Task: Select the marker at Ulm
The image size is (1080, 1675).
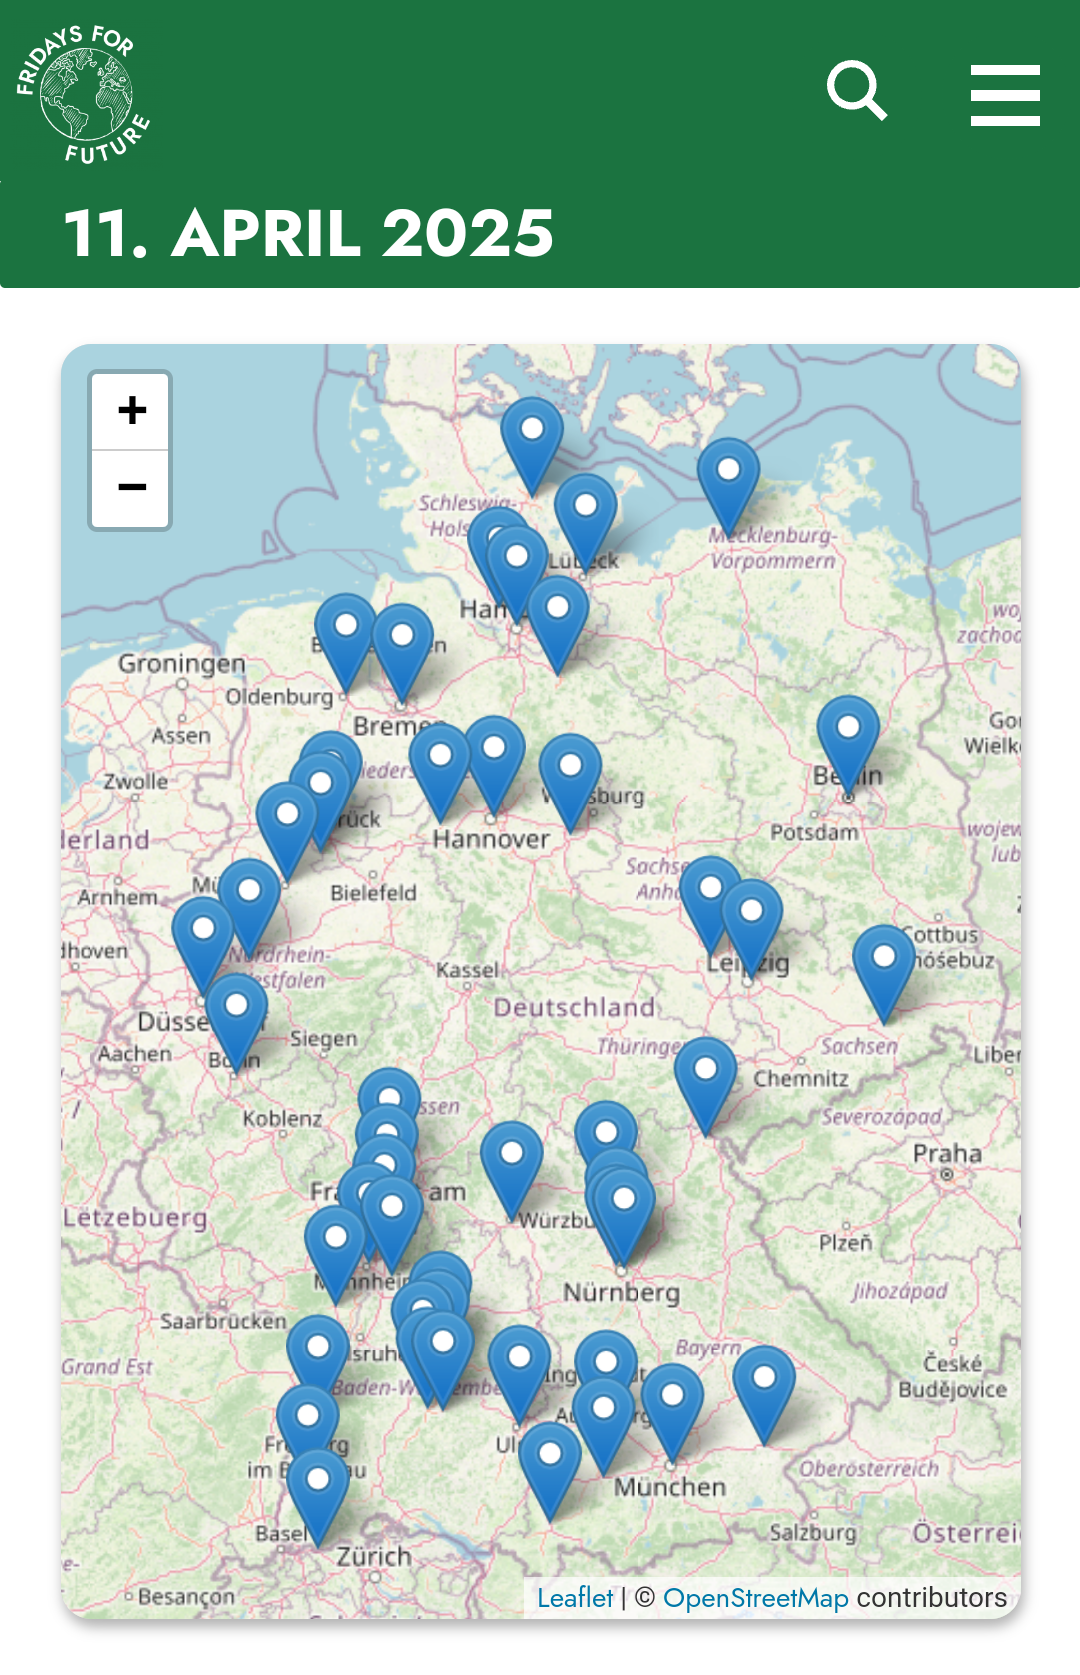Action: tap(519, 1375)
